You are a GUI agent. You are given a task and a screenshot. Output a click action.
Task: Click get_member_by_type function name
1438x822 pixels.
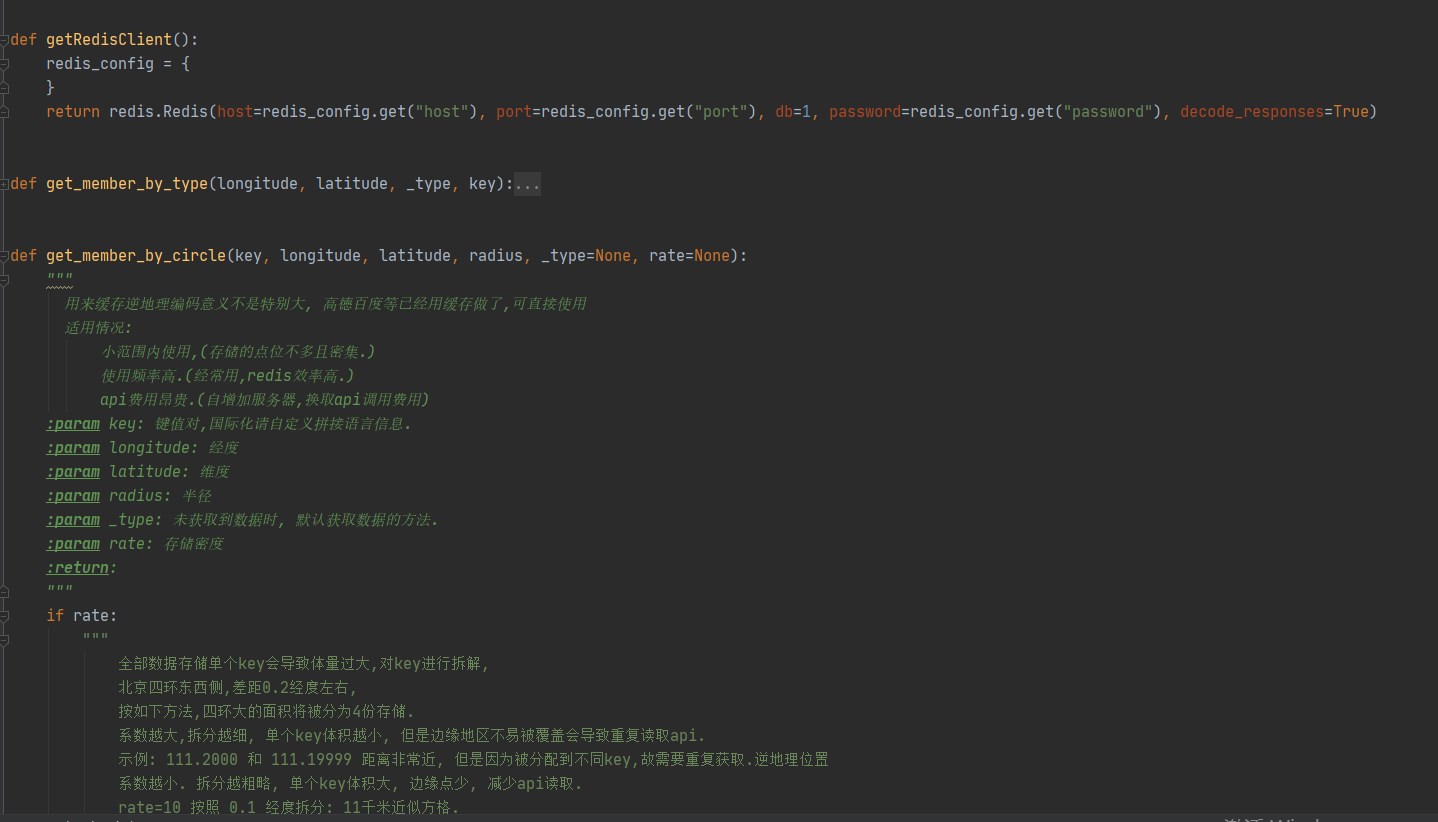[127, 184]
